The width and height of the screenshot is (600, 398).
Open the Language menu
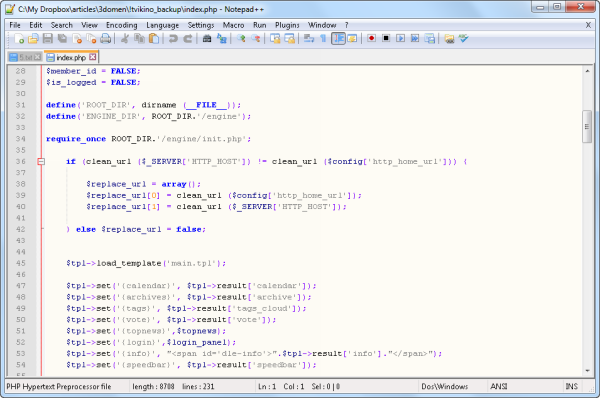click(163, 25)
